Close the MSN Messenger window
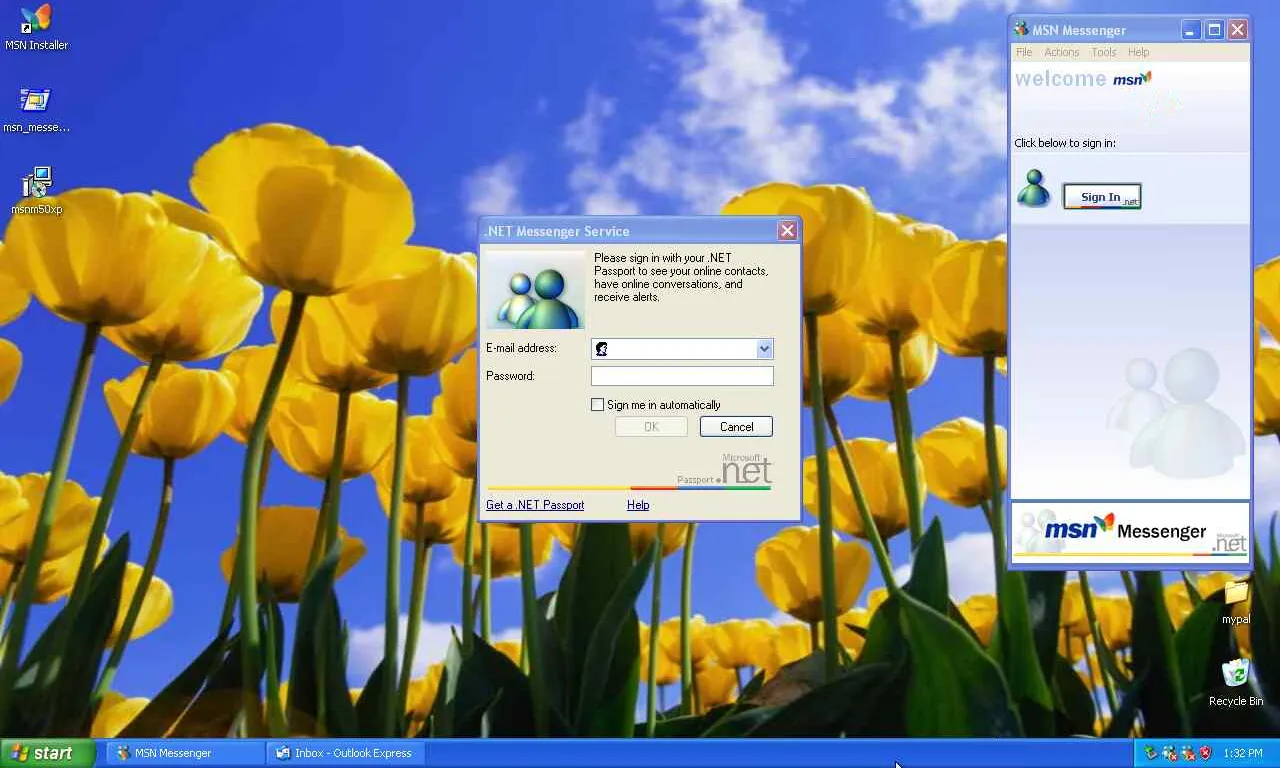 pyautogui.click(x=1238, y=30)
